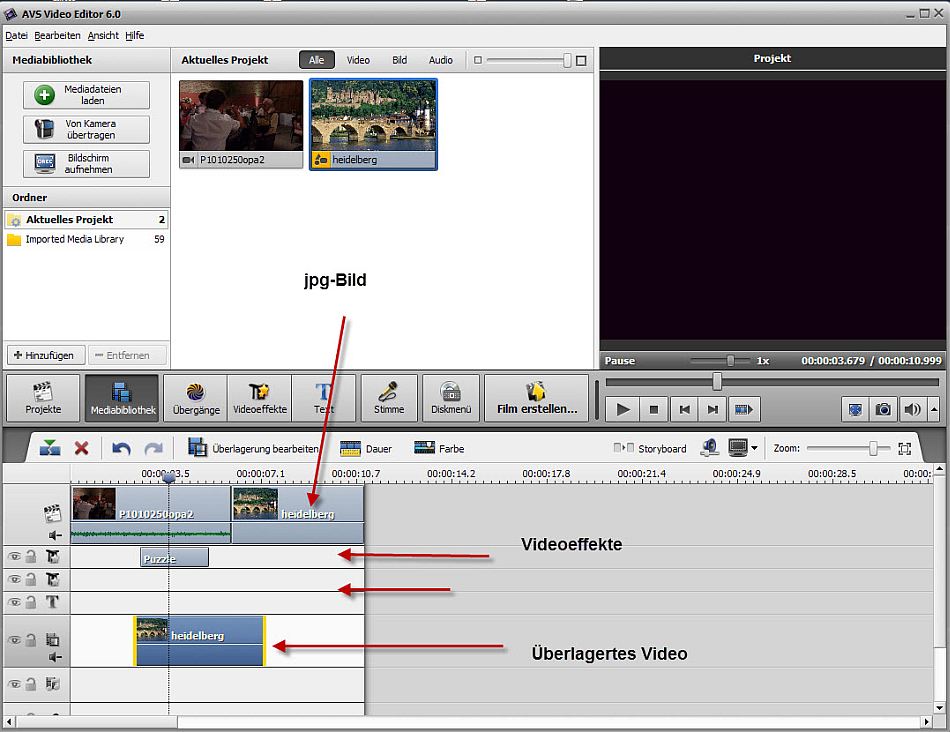Viewport: 950px width, 732px height.
Task: Open the monitor view dropdown arrow
Action: tap(754, 449)
